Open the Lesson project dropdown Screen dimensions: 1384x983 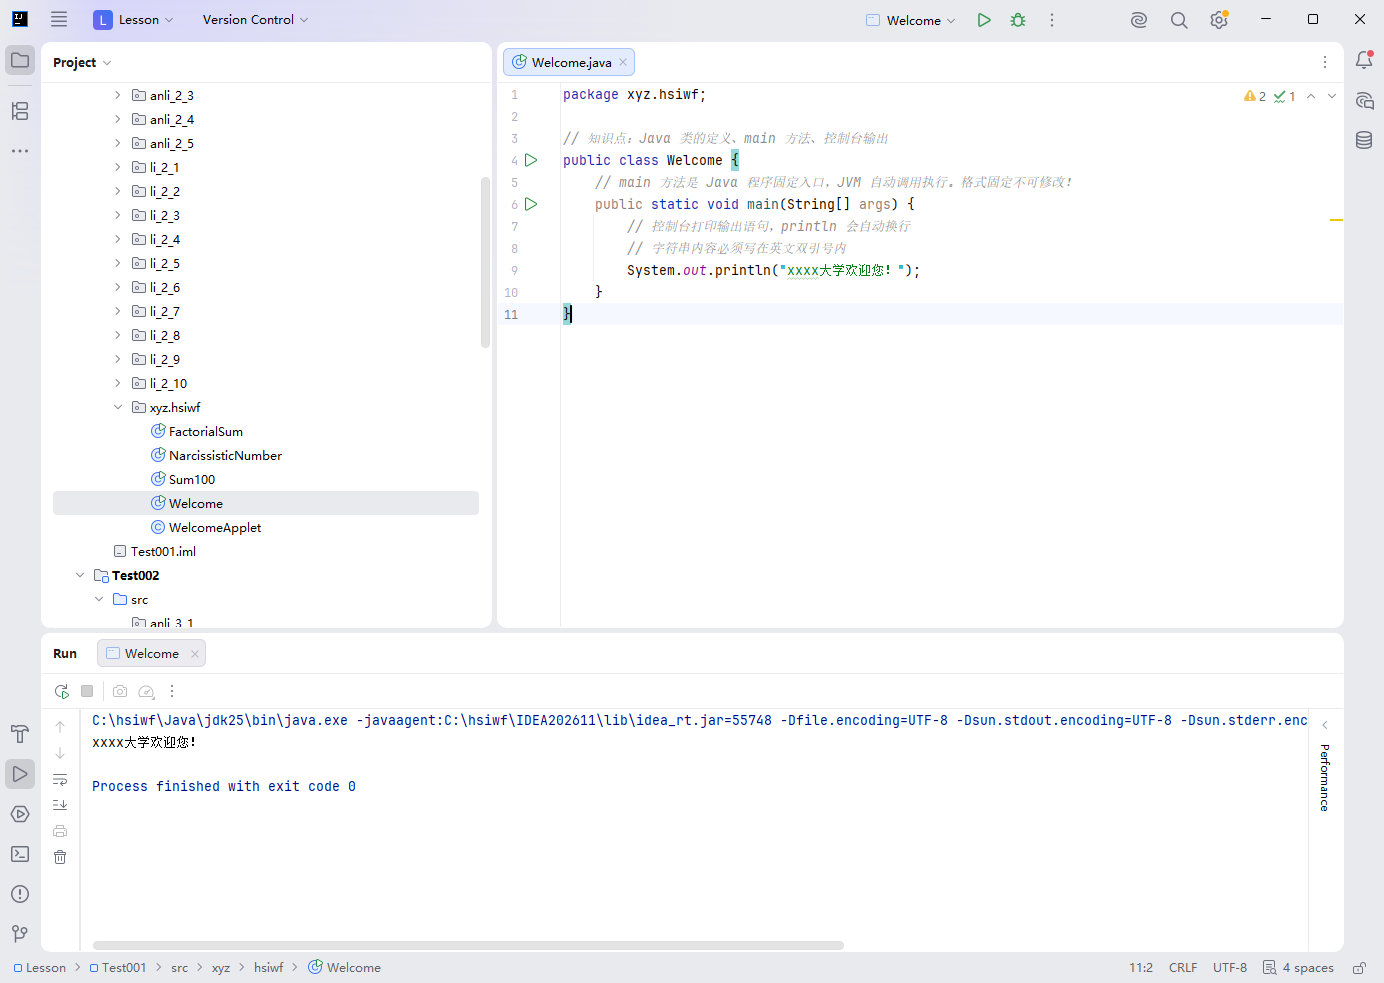[x=134, y=20]
